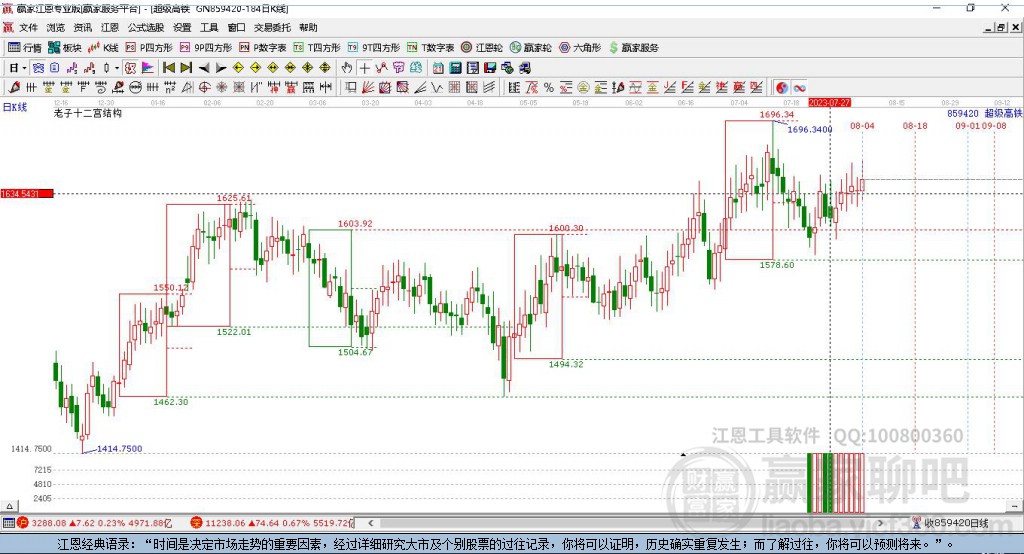The height and width of the screenshot is (554, 1024).
Task: Open the 资讯 menu
Action: [83, 27]
